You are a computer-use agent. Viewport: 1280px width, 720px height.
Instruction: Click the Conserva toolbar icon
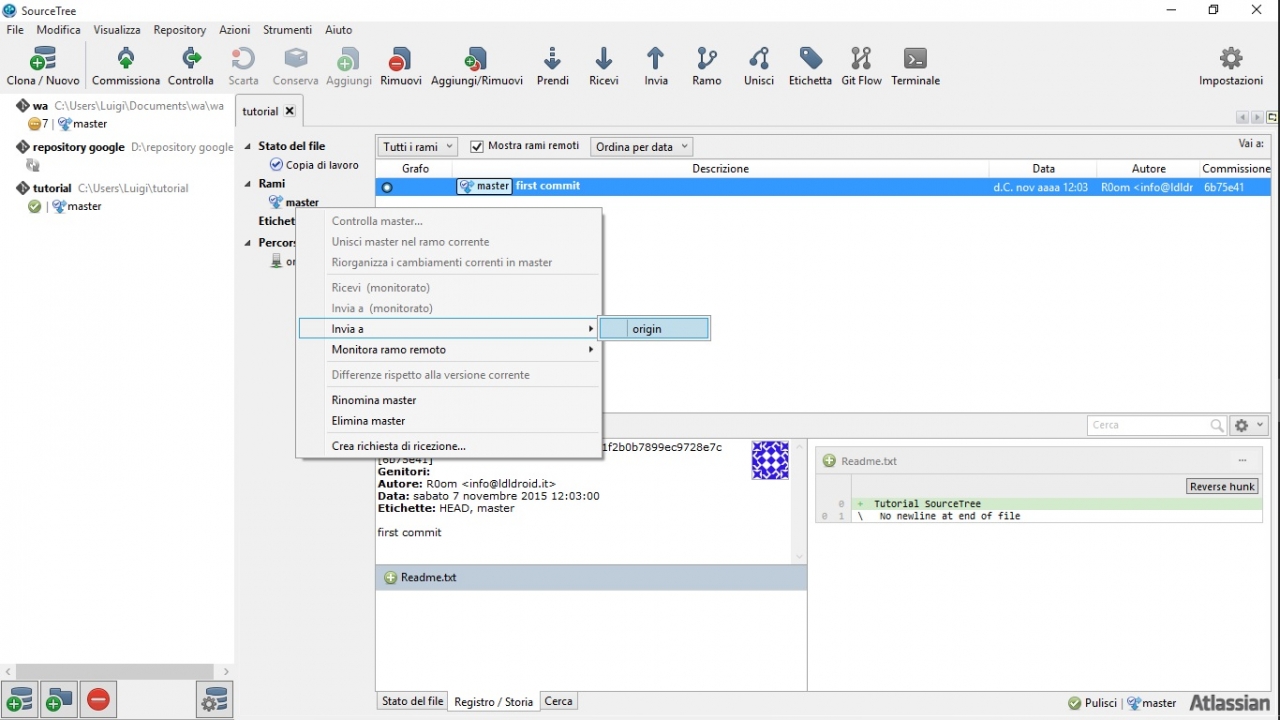(295, 59)
